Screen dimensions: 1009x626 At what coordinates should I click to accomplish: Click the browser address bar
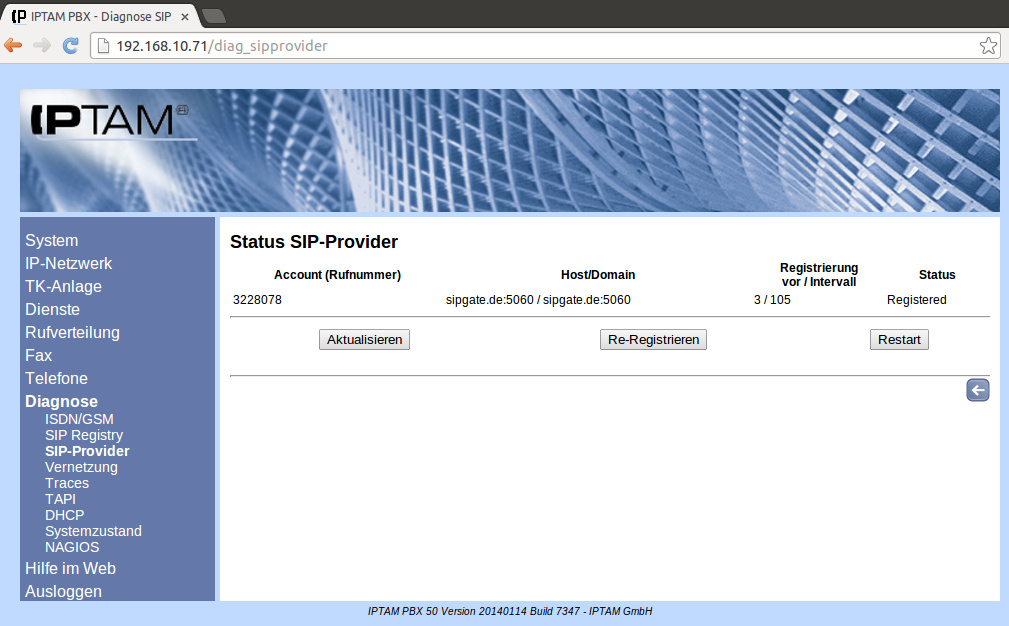540,46
